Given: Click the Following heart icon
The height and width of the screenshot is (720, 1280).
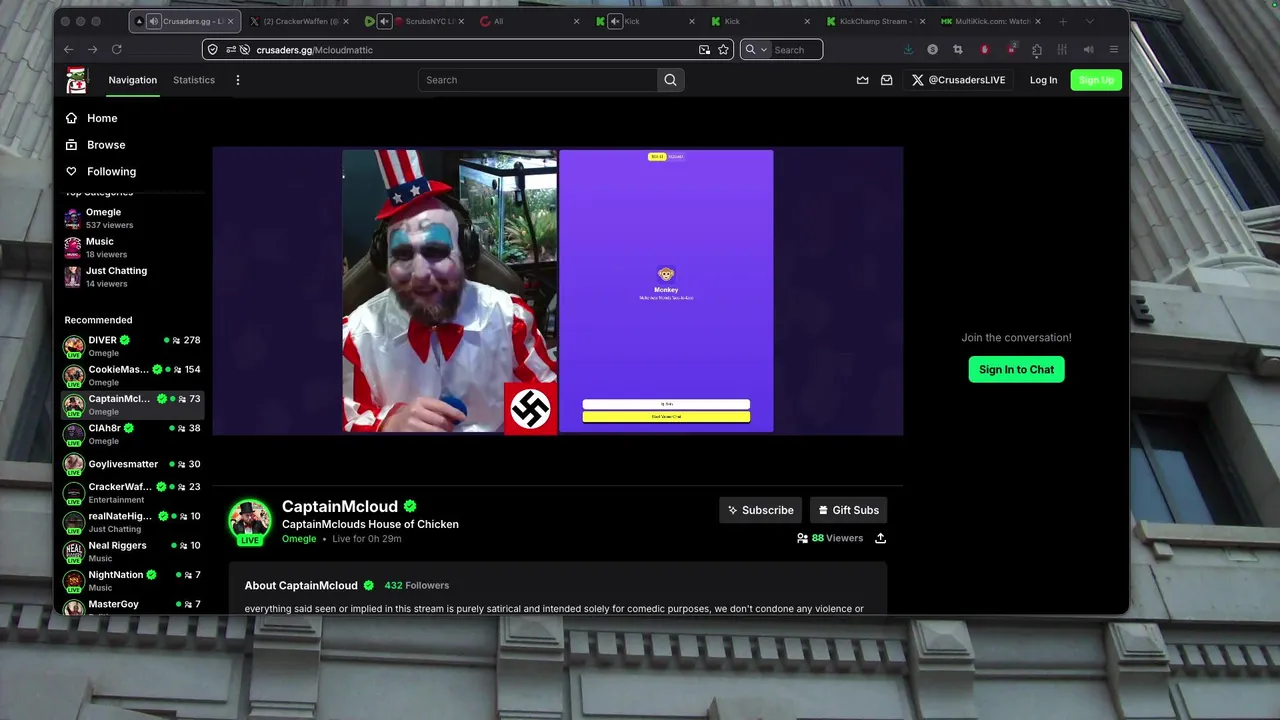Looking at the screenshot, I should pos(71,171).
